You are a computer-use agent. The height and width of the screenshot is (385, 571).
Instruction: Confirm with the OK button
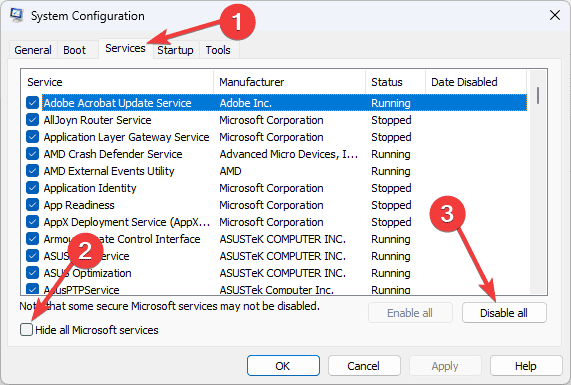pos(283,366)
